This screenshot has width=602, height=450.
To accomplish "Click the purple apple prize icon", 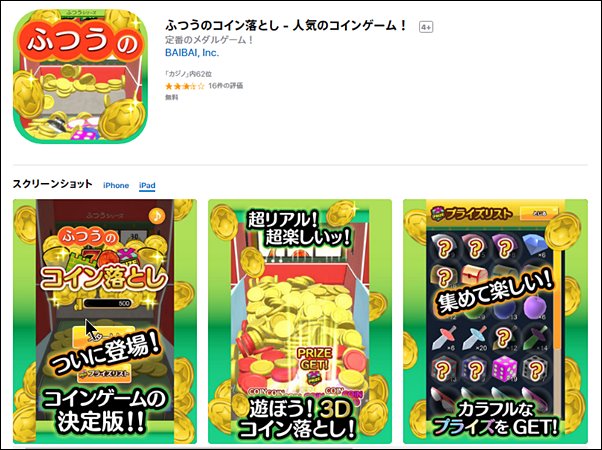I will coord(534,308).
